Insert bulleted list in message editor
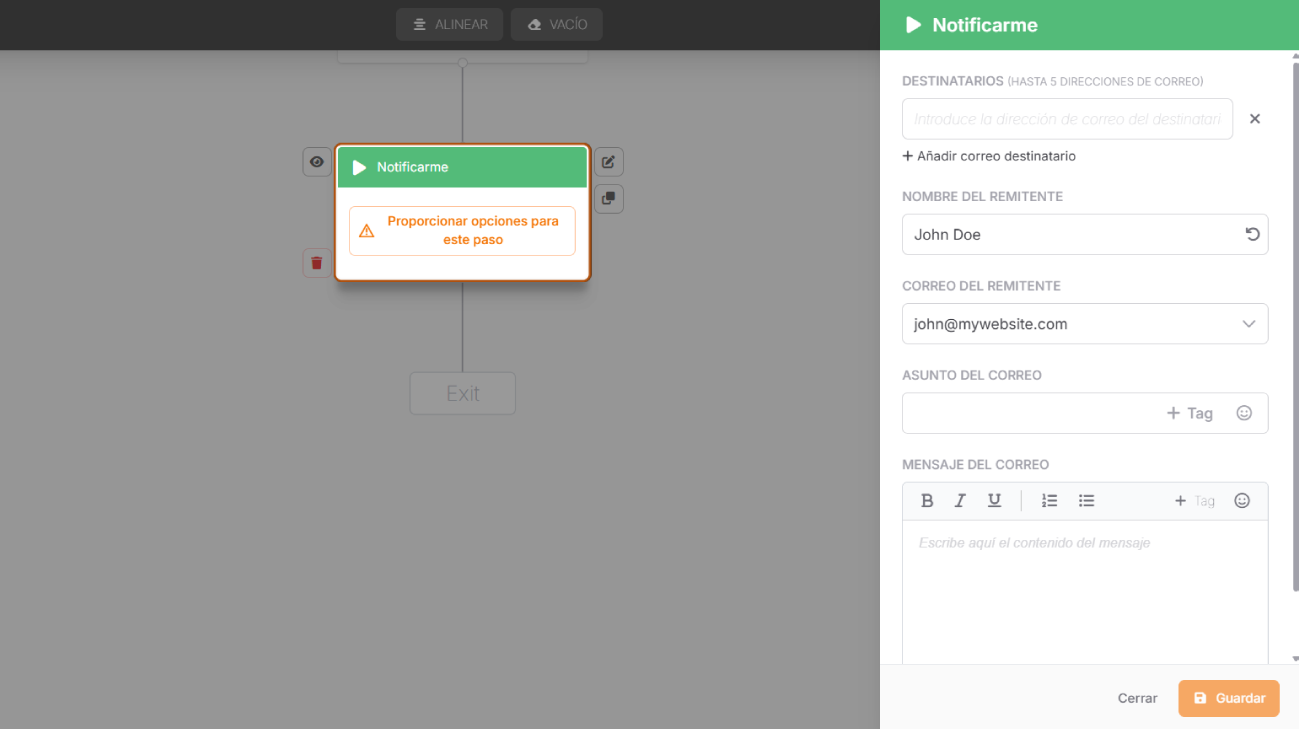This screenshot has height=729, width=1300. pyautogui.click(x=1087, y=501)
